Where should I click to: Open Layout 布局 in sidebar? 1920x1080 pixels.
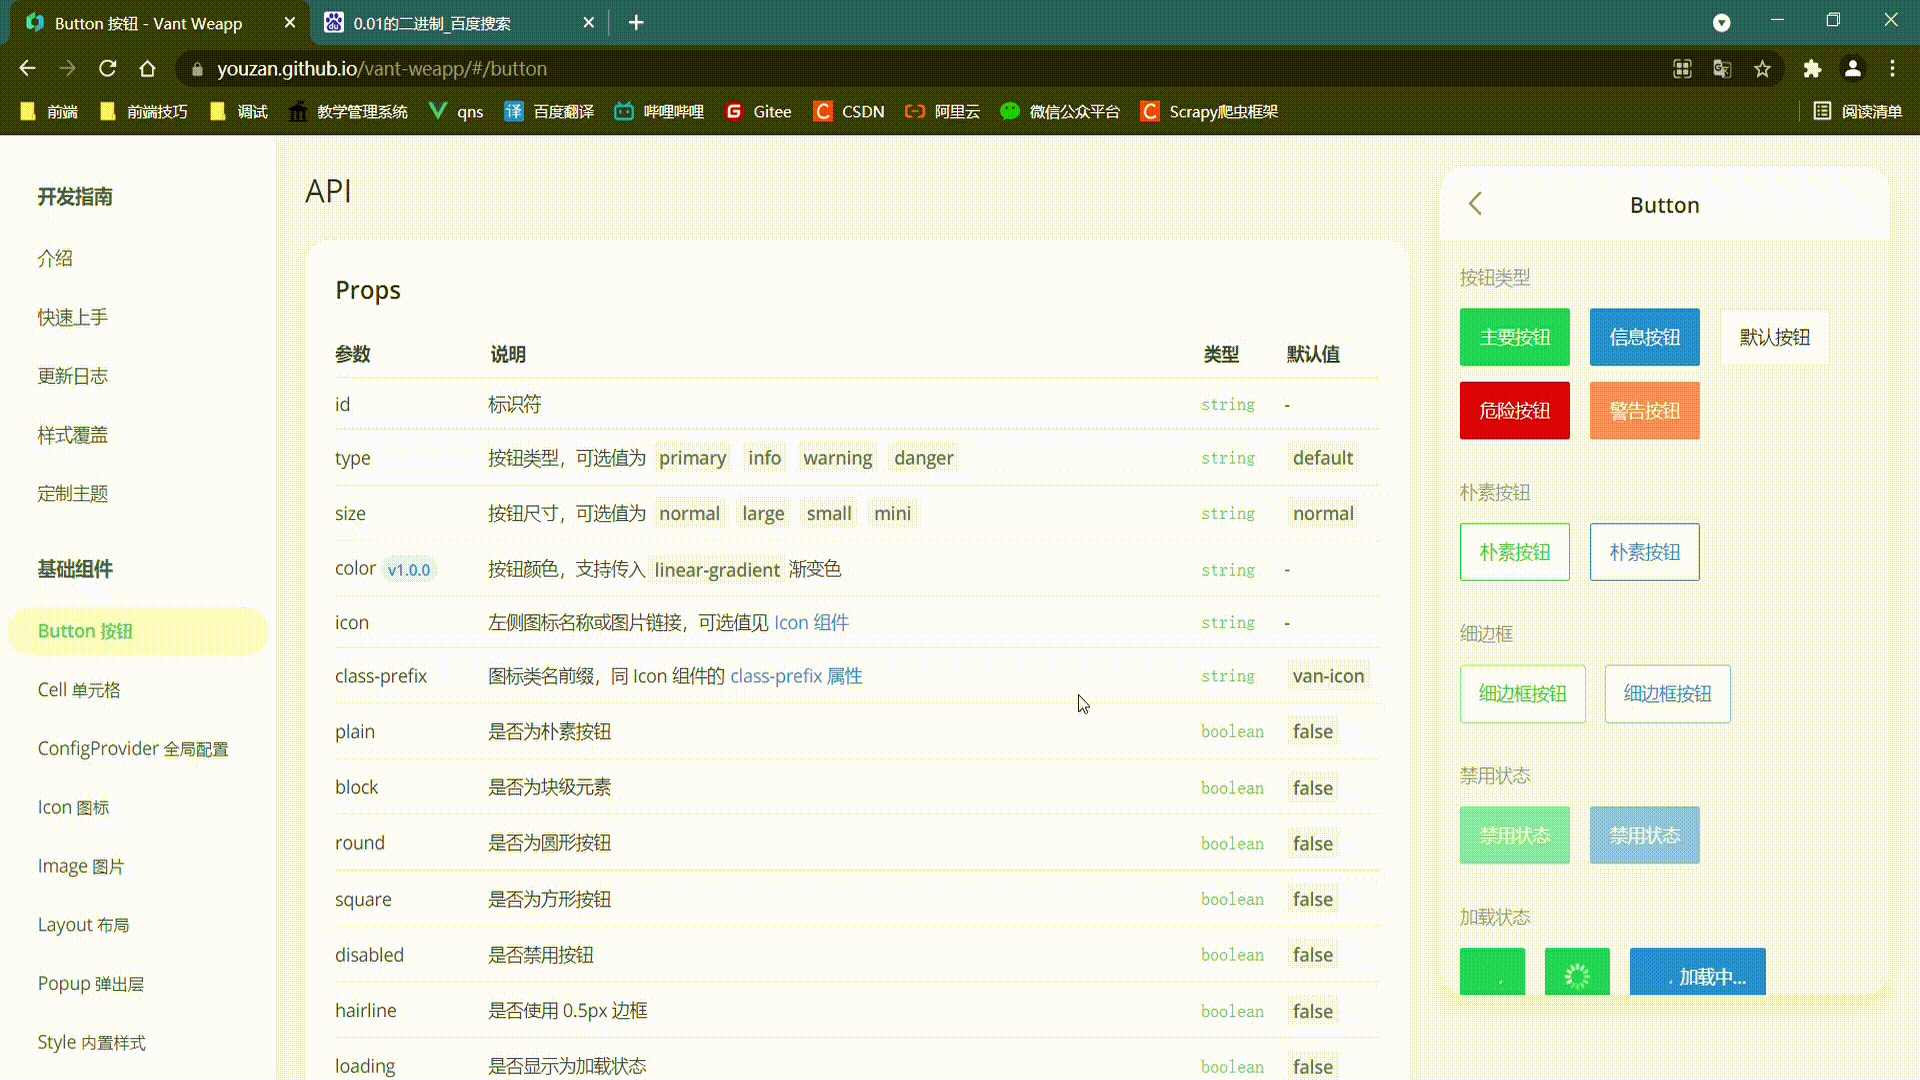point(83,925)
